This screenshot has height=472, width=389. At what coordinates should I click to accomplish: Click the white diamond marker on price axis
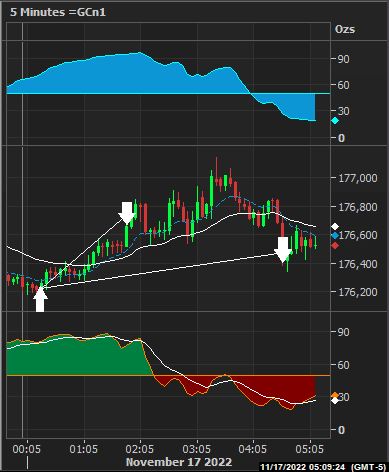pos(335,227)
